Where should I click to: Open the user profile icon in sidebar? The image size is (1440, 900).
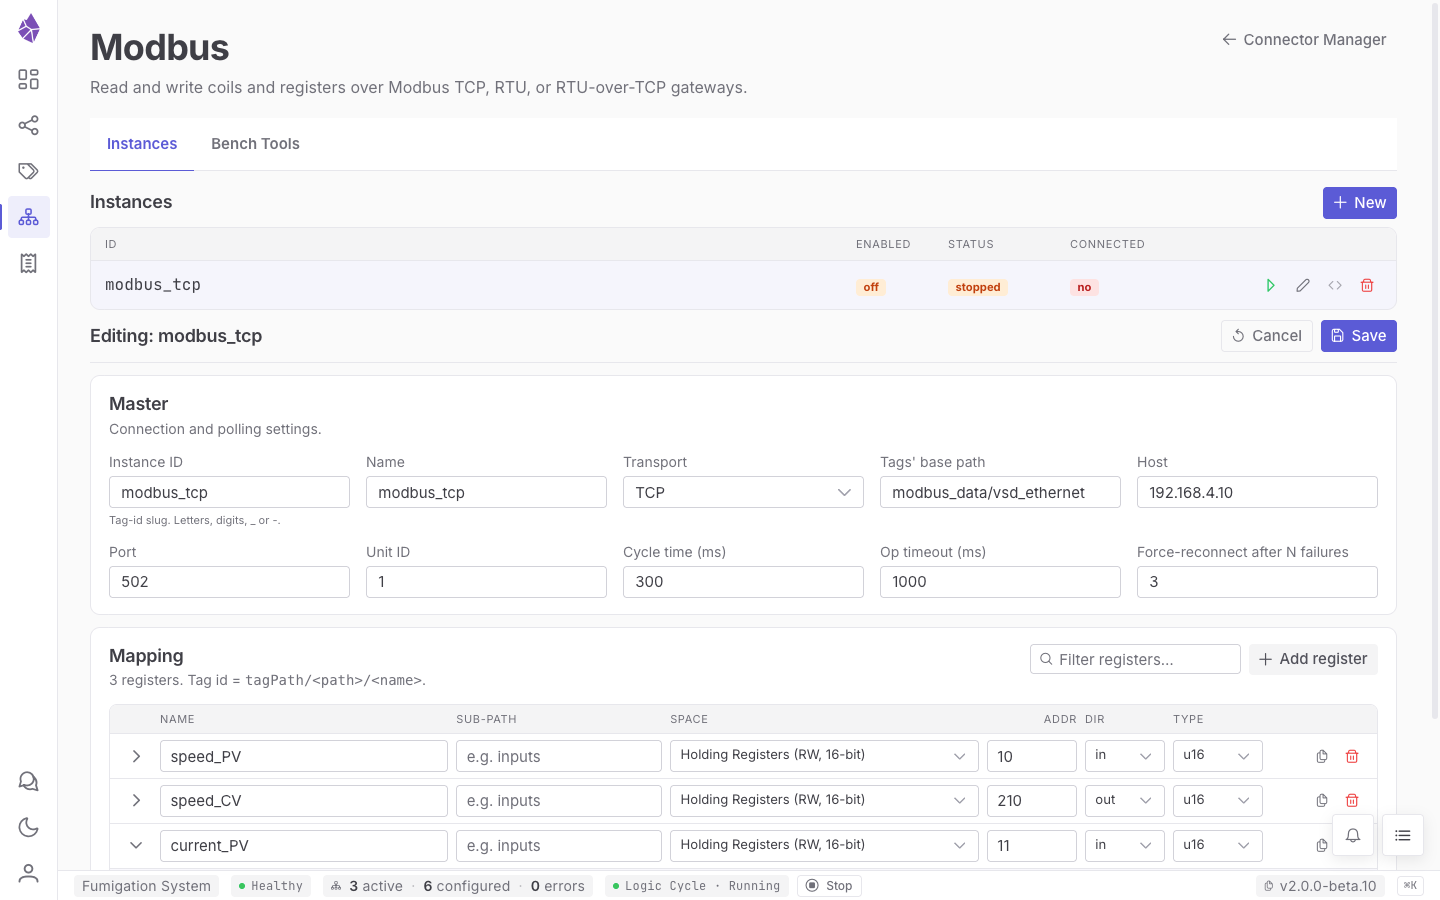29,873
